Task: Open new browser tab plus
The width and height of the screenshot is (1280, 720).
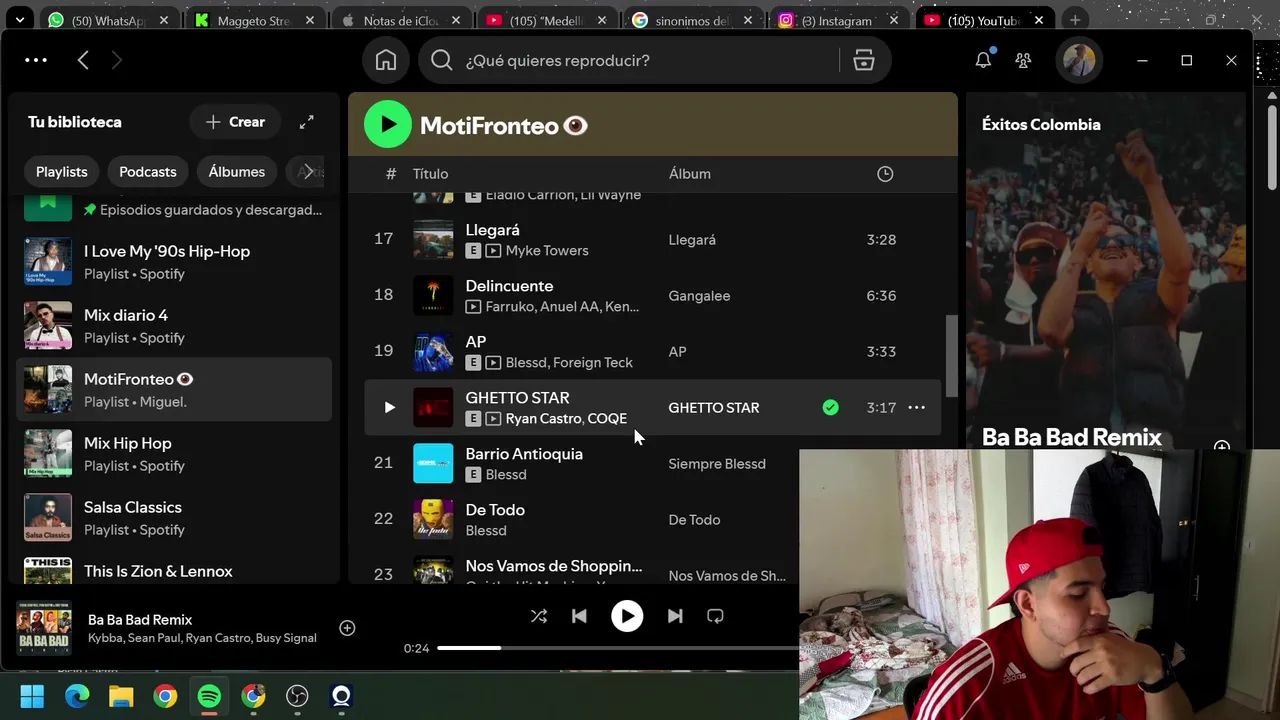Action: 1074,20
